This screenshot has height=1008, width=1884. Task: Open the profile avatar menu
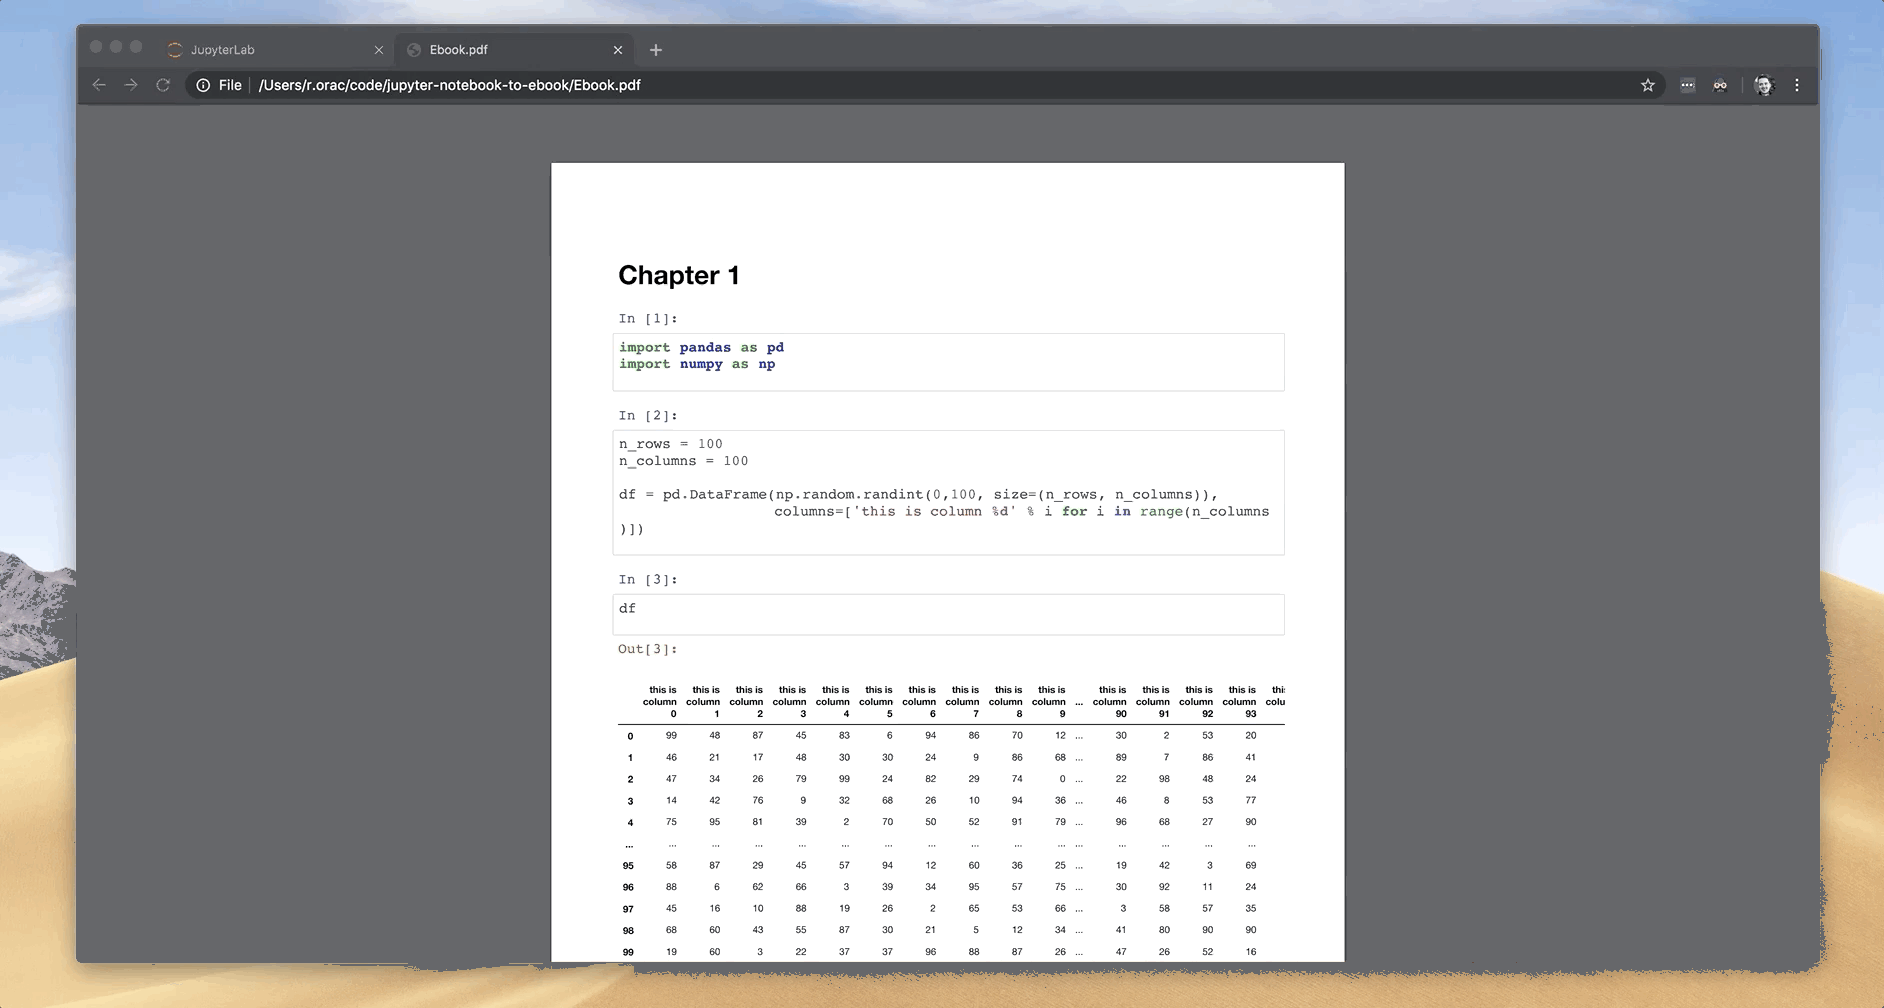point(1763,85)
